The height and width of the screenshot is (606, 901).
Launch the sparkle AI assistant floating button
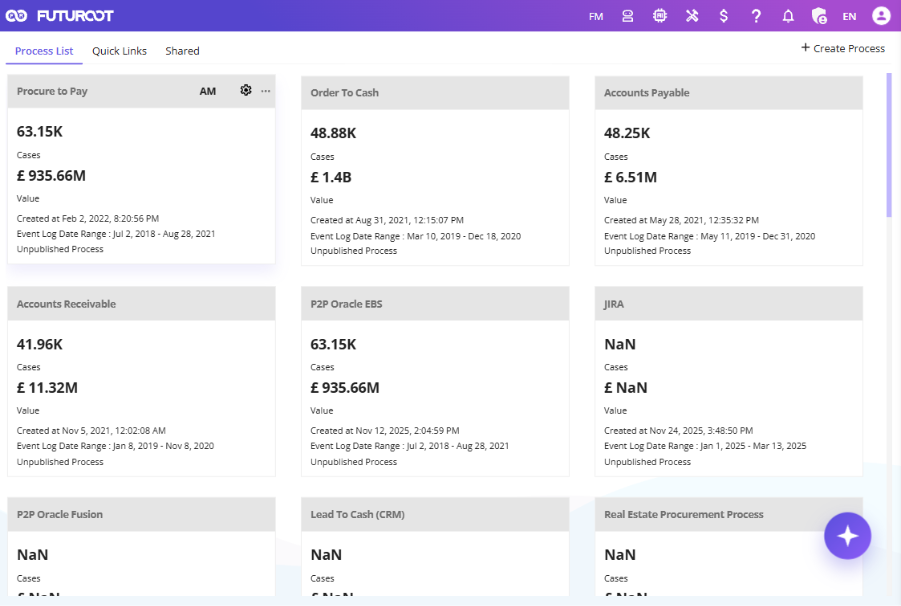[x=848, y=536]
